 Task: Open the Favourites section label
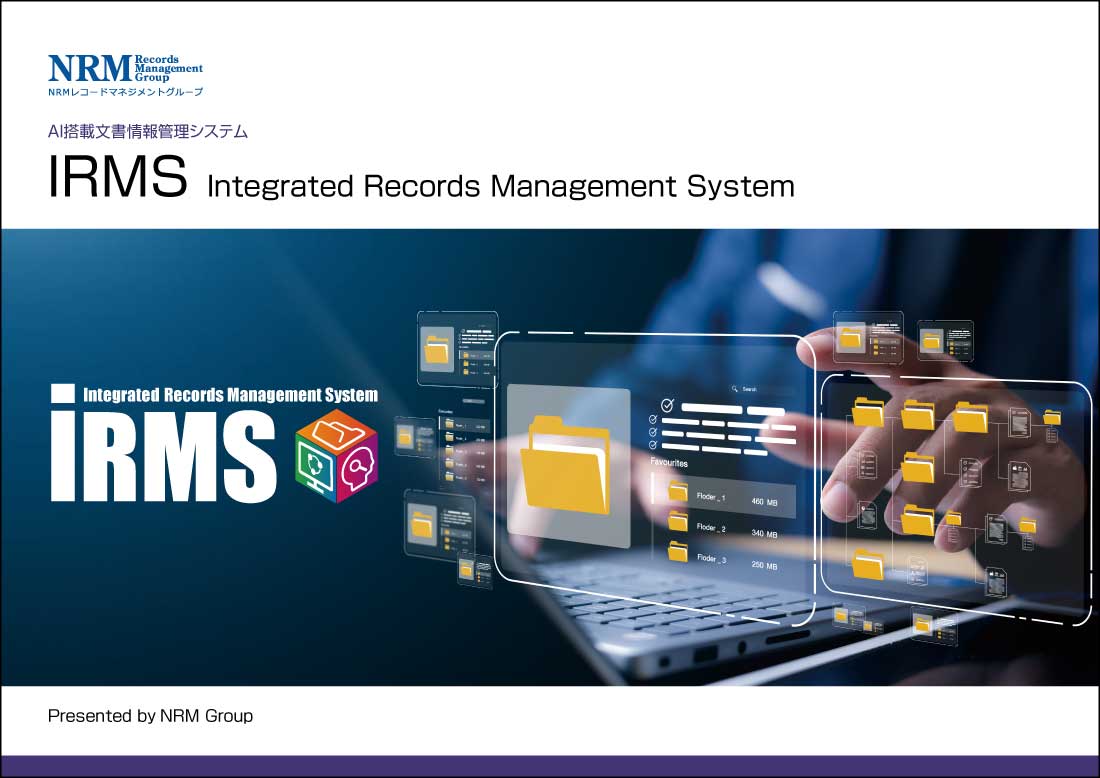point(669,462)
